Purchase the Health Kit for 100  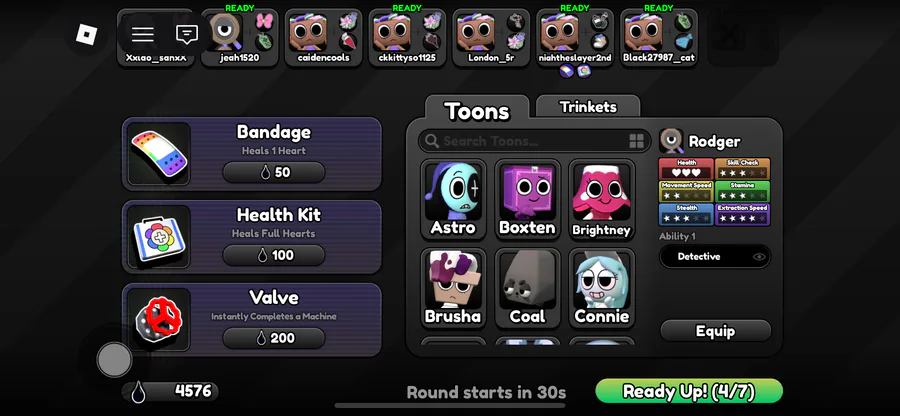274,255
